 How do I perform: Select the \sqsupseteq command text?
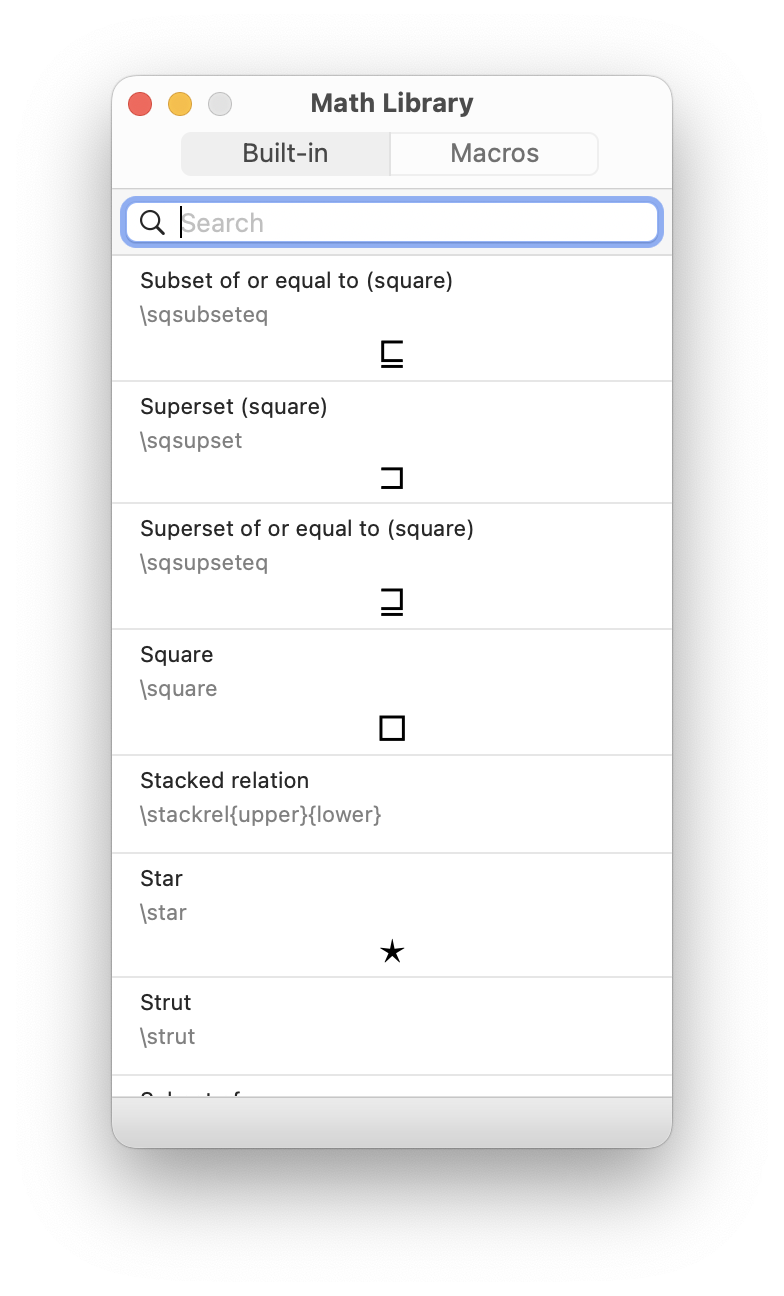point(204,563)
